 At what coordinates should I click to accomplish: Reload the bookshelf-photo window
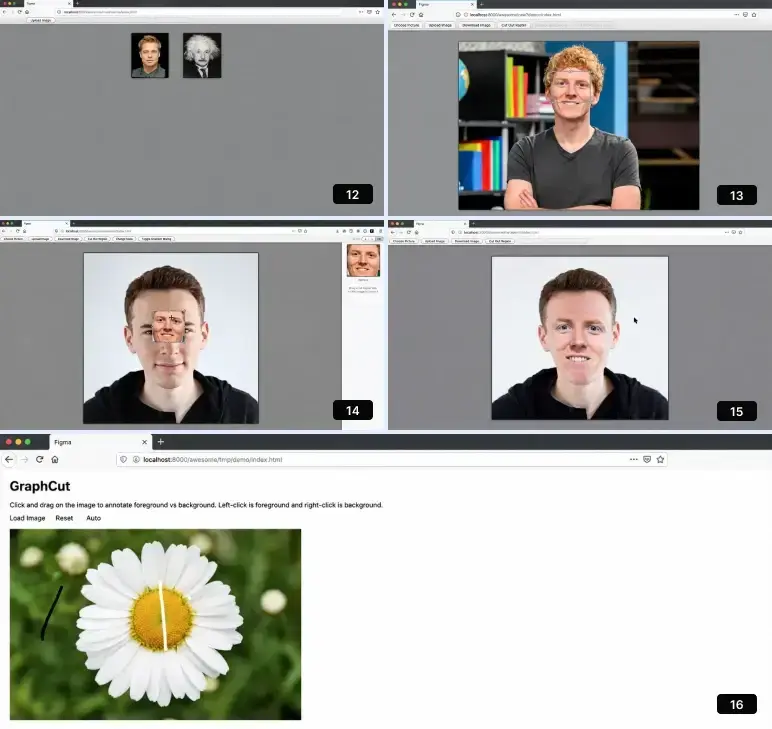pyautogui.click(x=412, y=15)
